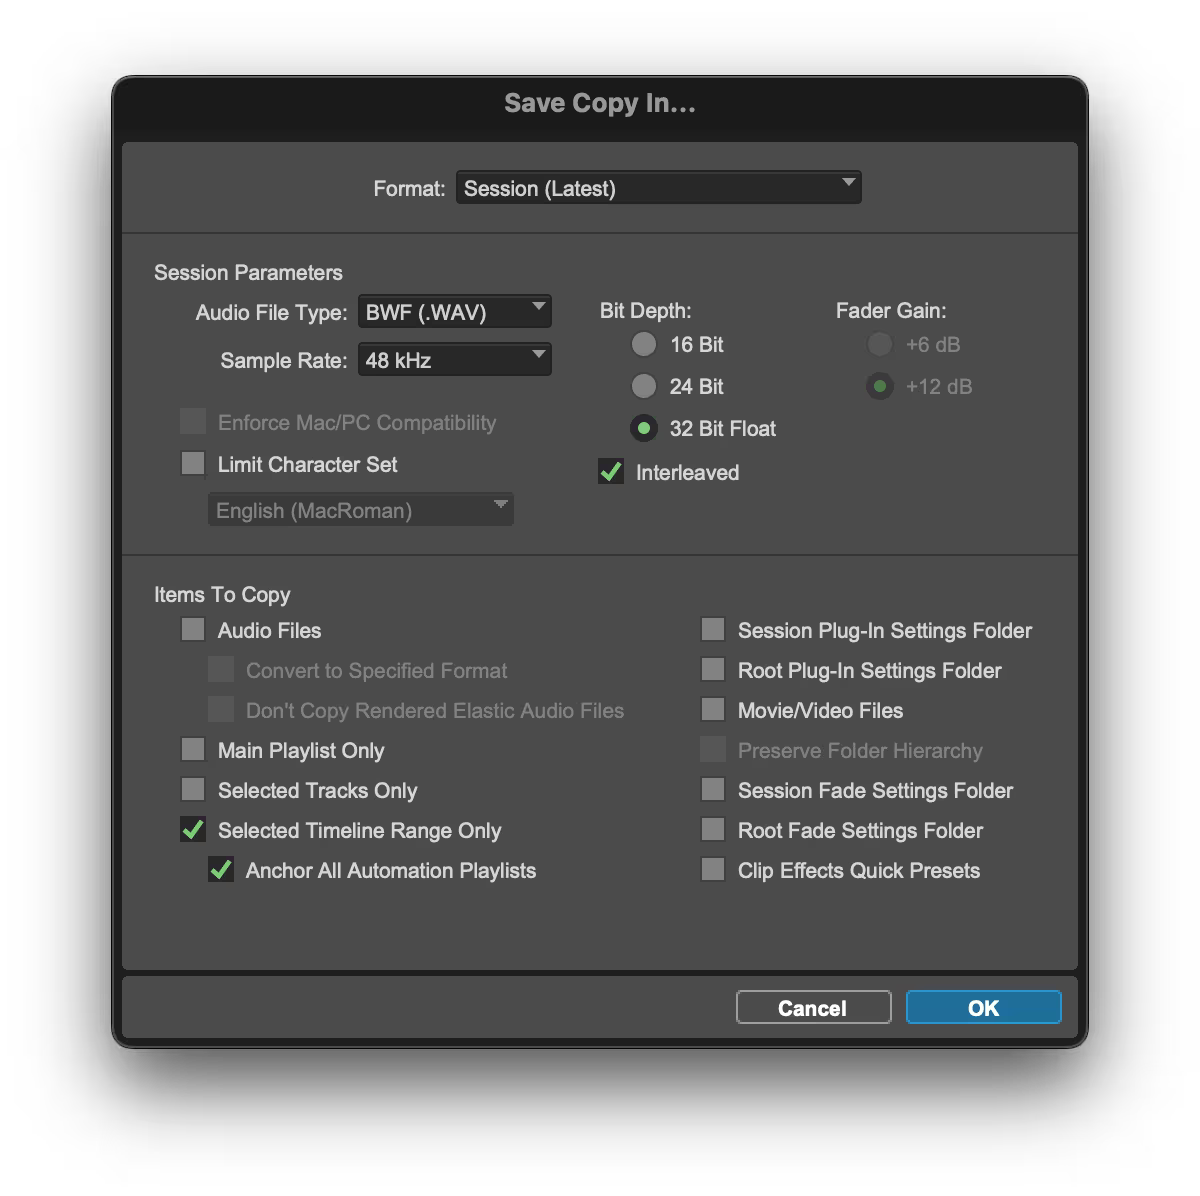Check Clip Effects Quick Presets
Image resolution: width=1200 pixels, height=1196 pixels.
(x=713, y=869)
